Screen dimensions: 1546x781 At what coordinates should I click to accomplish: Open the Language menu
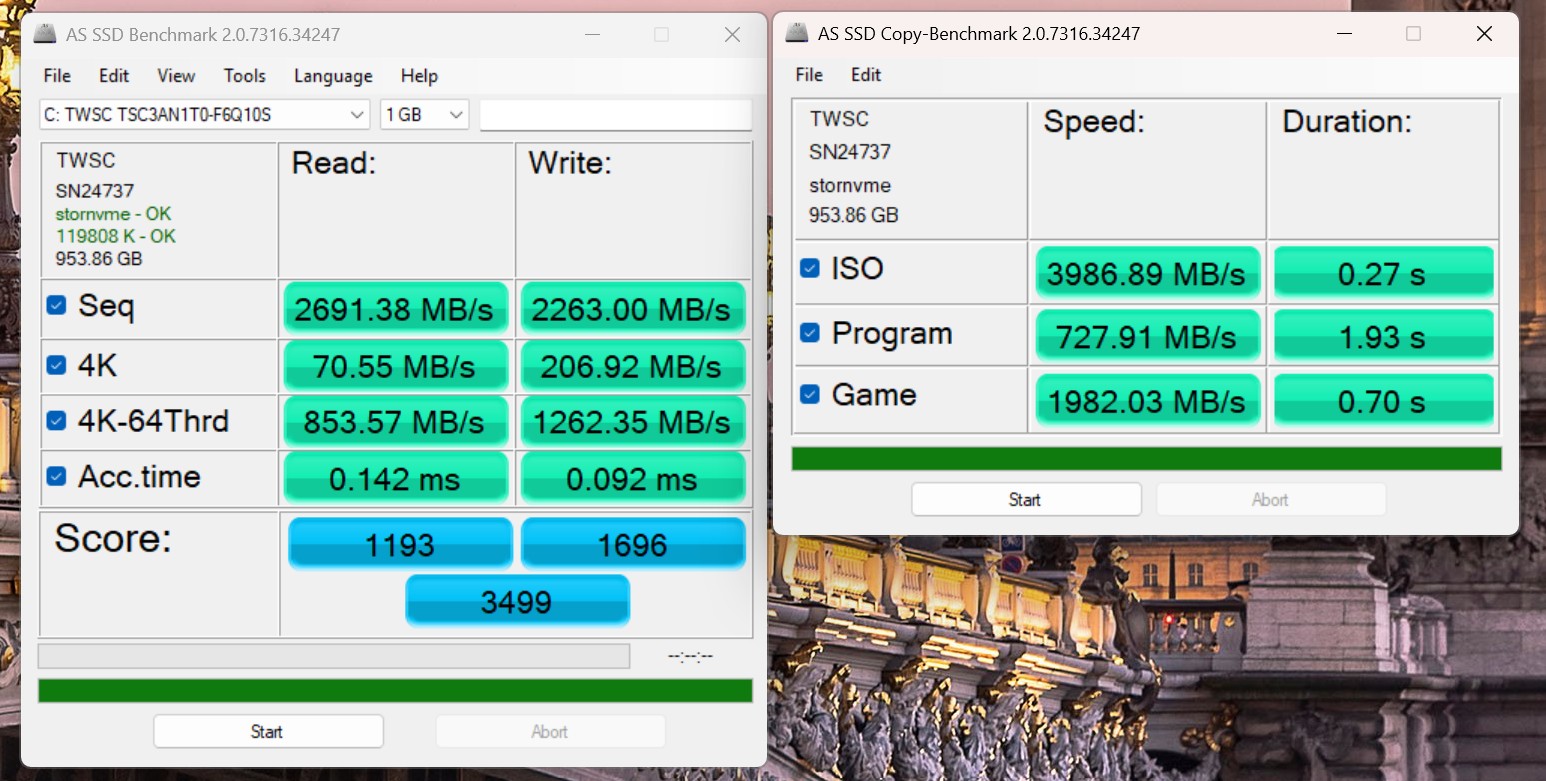(333, 76)
